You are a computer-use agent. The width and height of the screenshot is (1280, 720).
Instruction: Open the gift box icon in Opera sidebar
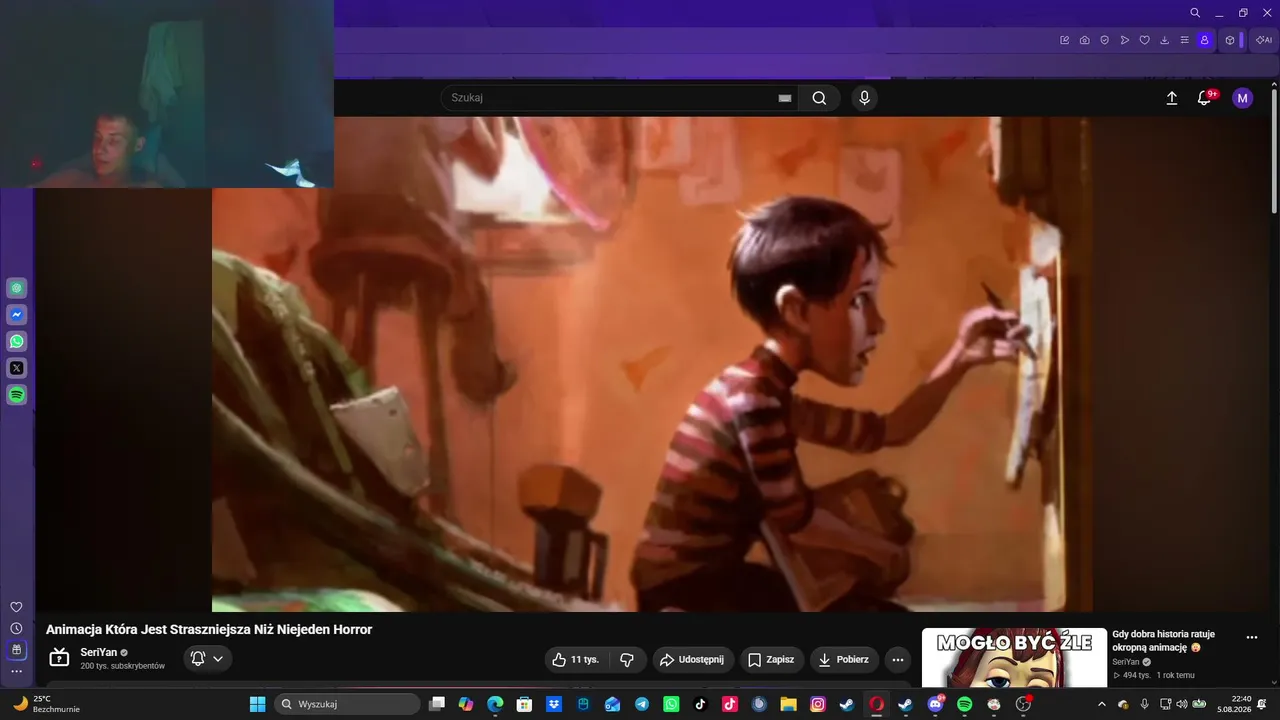(x=16, y=650)
